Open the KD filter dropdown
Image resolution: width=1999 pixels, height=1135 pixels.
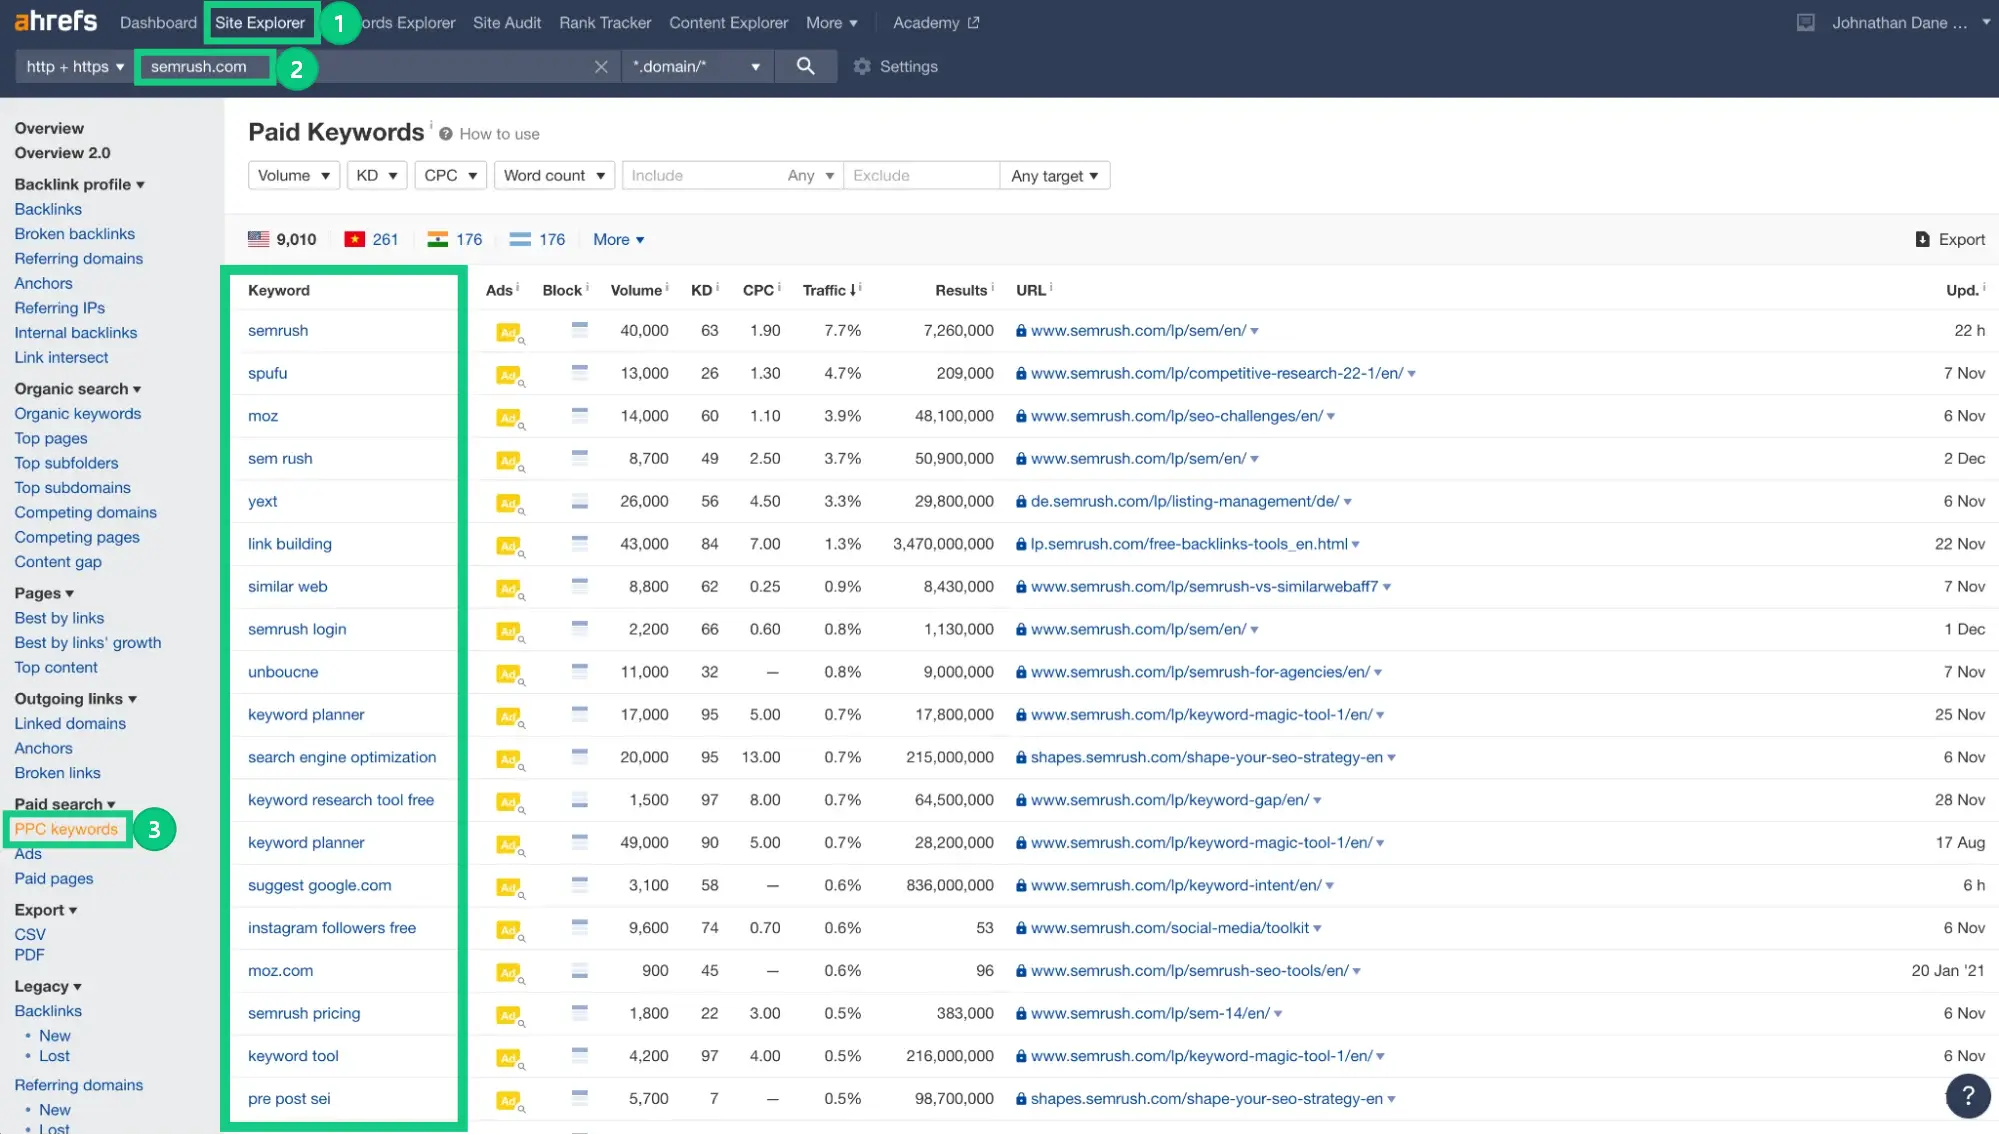(x=377, y=176)
